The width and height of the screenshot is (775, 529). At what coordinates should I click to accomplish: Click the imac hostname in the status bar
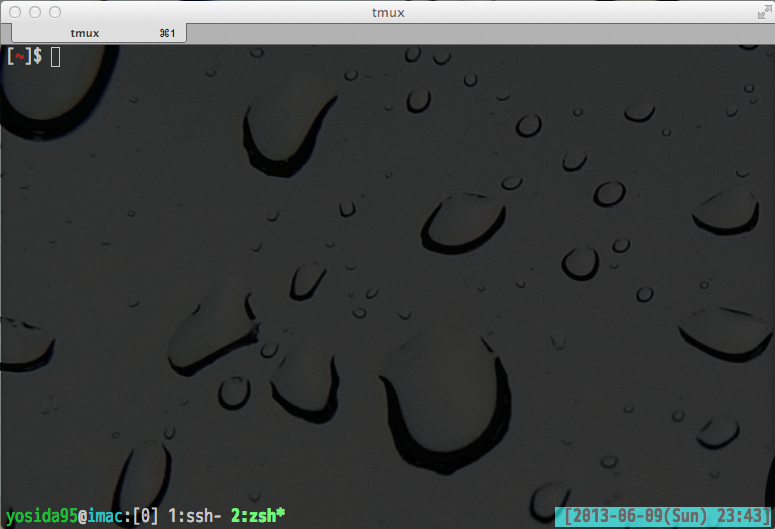click(x=104, y=516)
